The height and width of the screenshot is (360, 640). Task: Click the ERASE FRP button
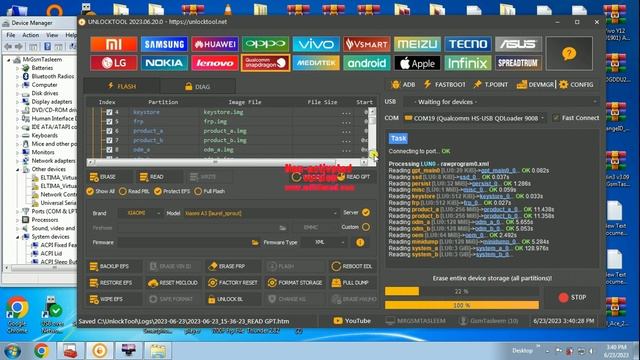[x=233, y=266]
